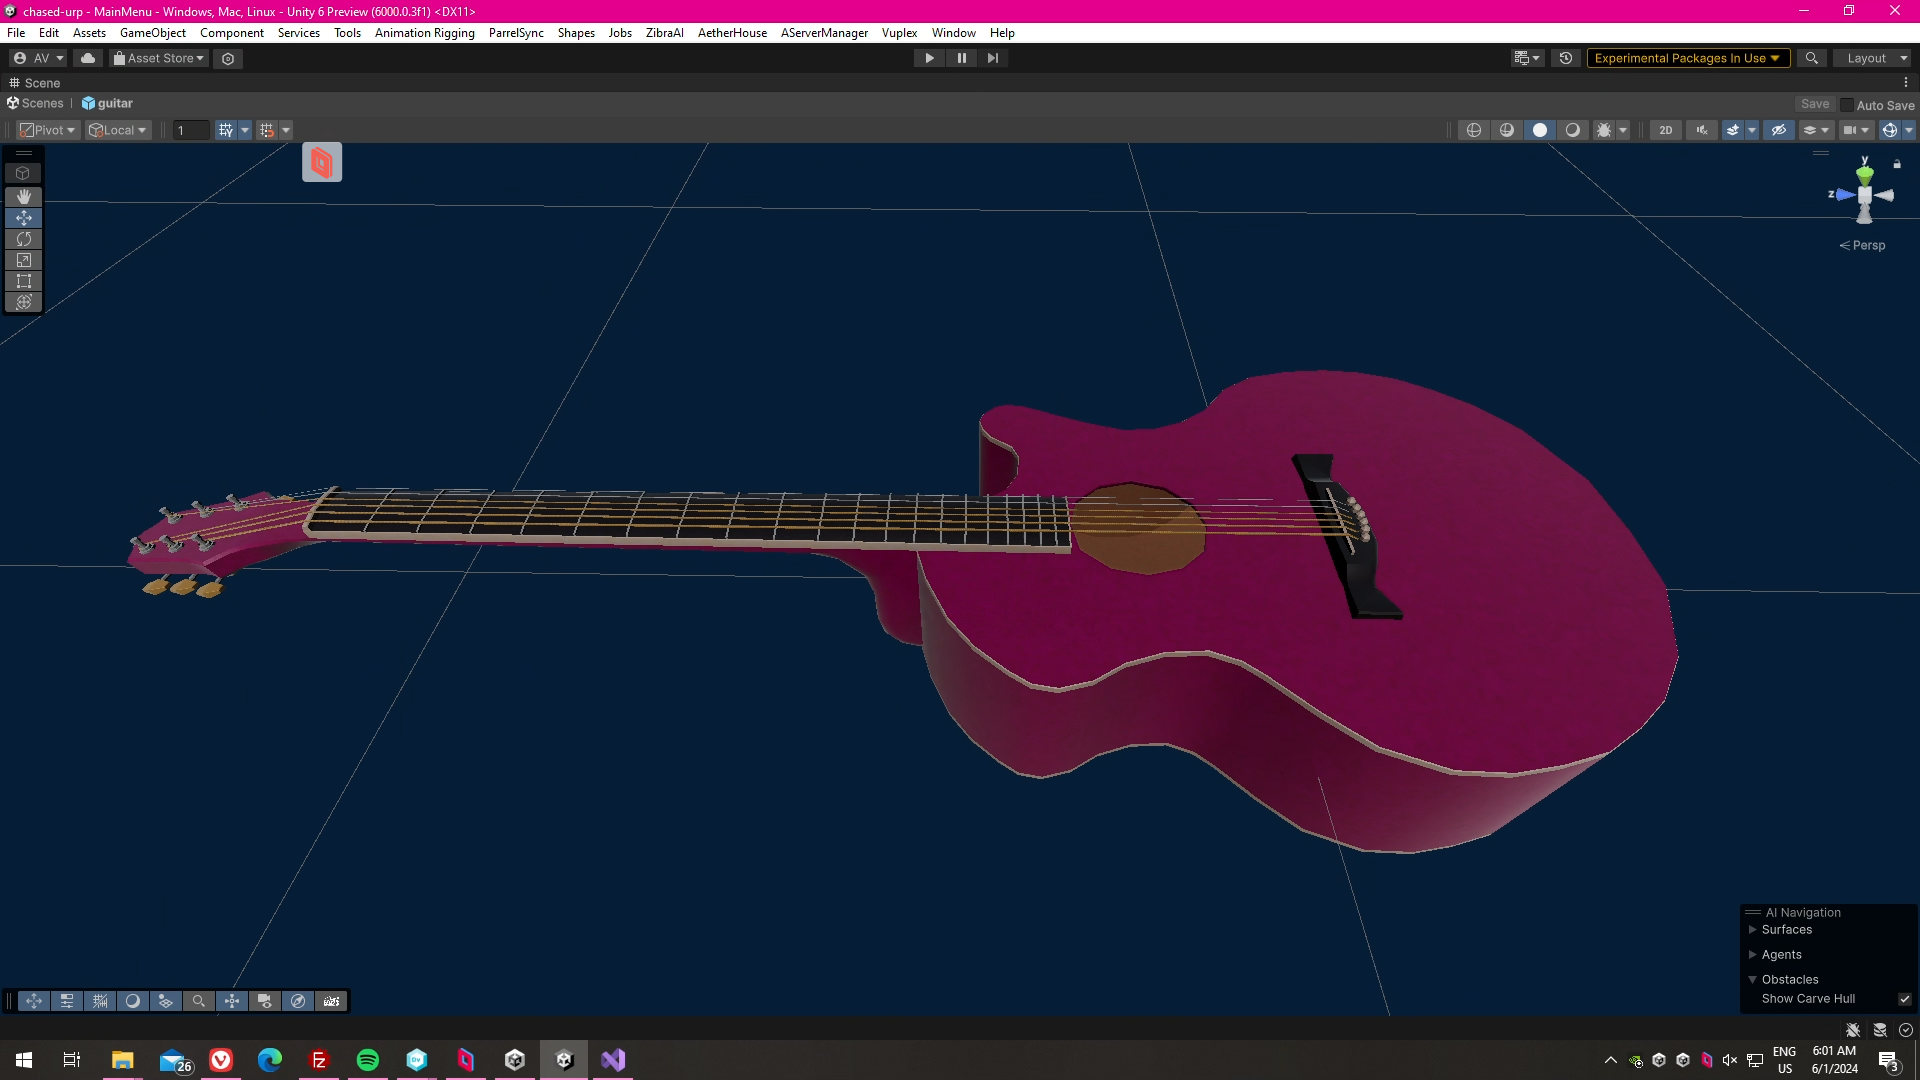The height and width of the screenshot is (1080, 1920).
Task: Uncheck Show Carve Hull checkbox
Action: click(x=1904, y=999)
